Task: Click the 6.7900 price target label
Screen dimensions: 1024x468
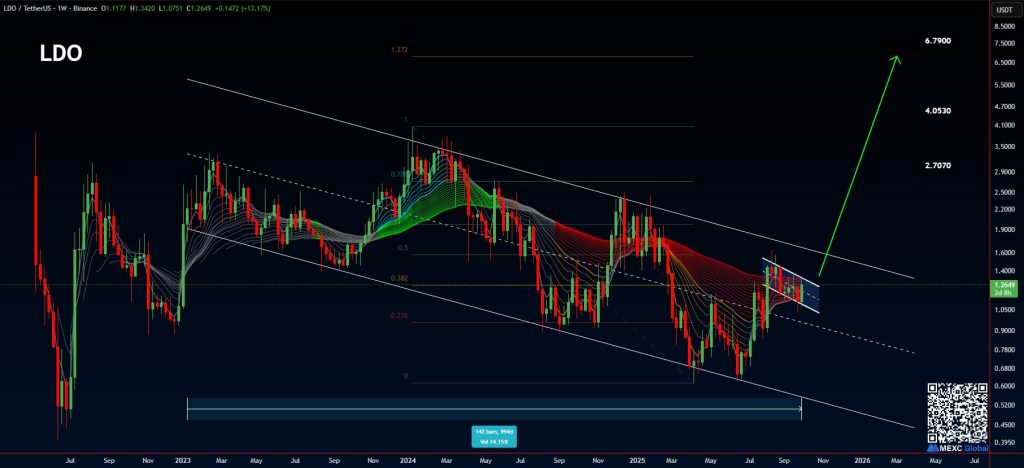Action: pos(943,41)
